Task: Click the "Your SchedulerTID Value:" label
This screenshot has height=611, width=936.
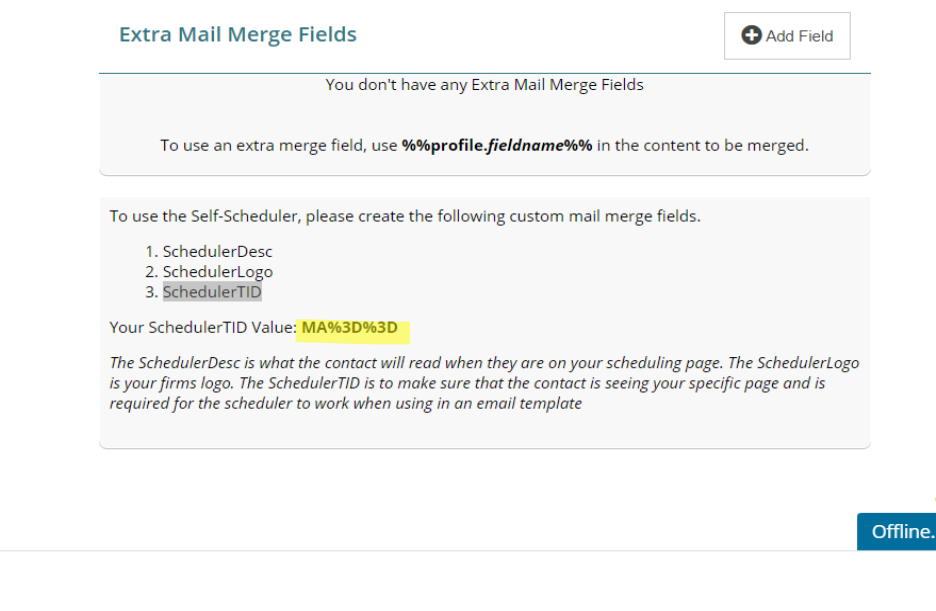Action: click(203, 327)
